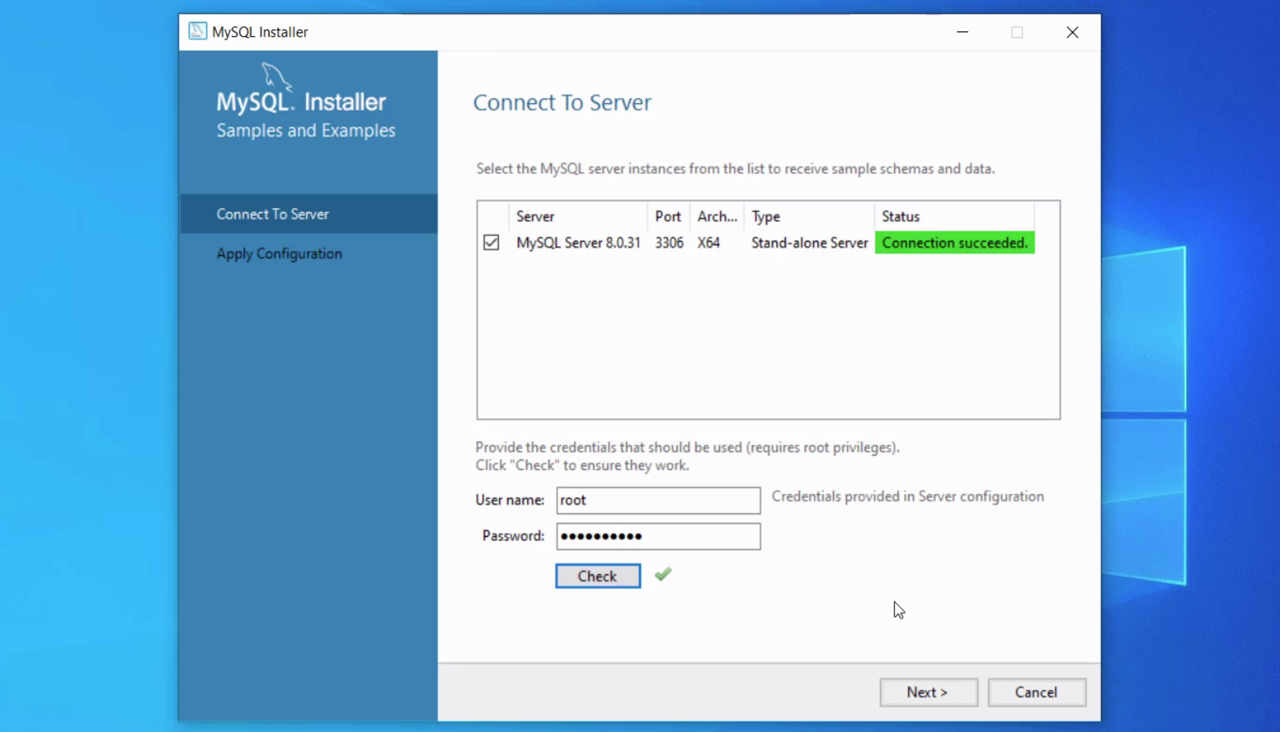The height and width of the screenshot is (732, 1280).
Task: Click the Arch column header
Action: tap(717, 216)
